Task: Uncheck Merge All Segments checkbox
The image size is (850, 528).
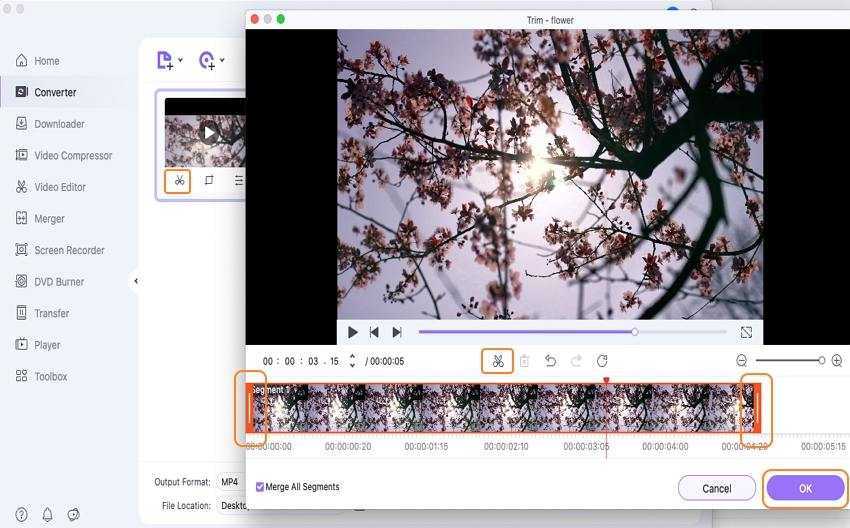Action: pyautogui.click(x=260, y=487)
